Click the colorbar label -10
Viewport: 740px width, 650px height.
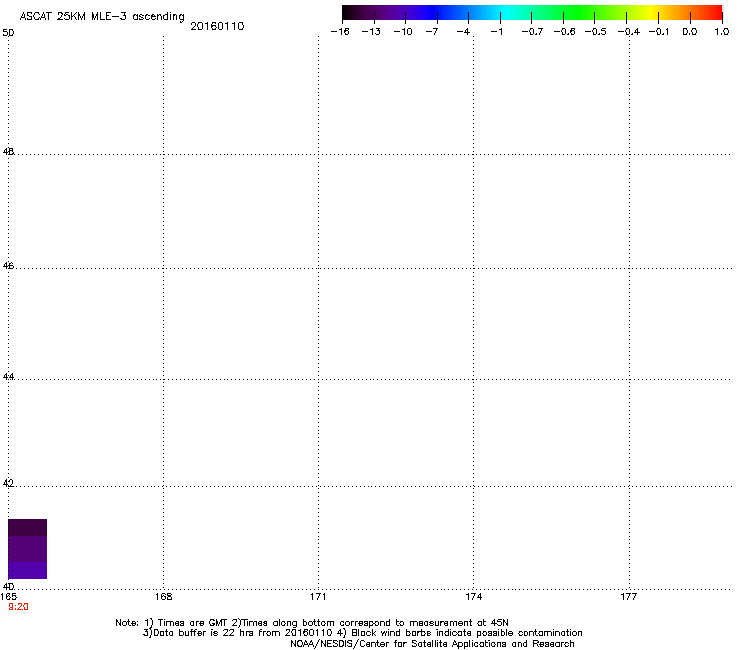click(403, 32)
